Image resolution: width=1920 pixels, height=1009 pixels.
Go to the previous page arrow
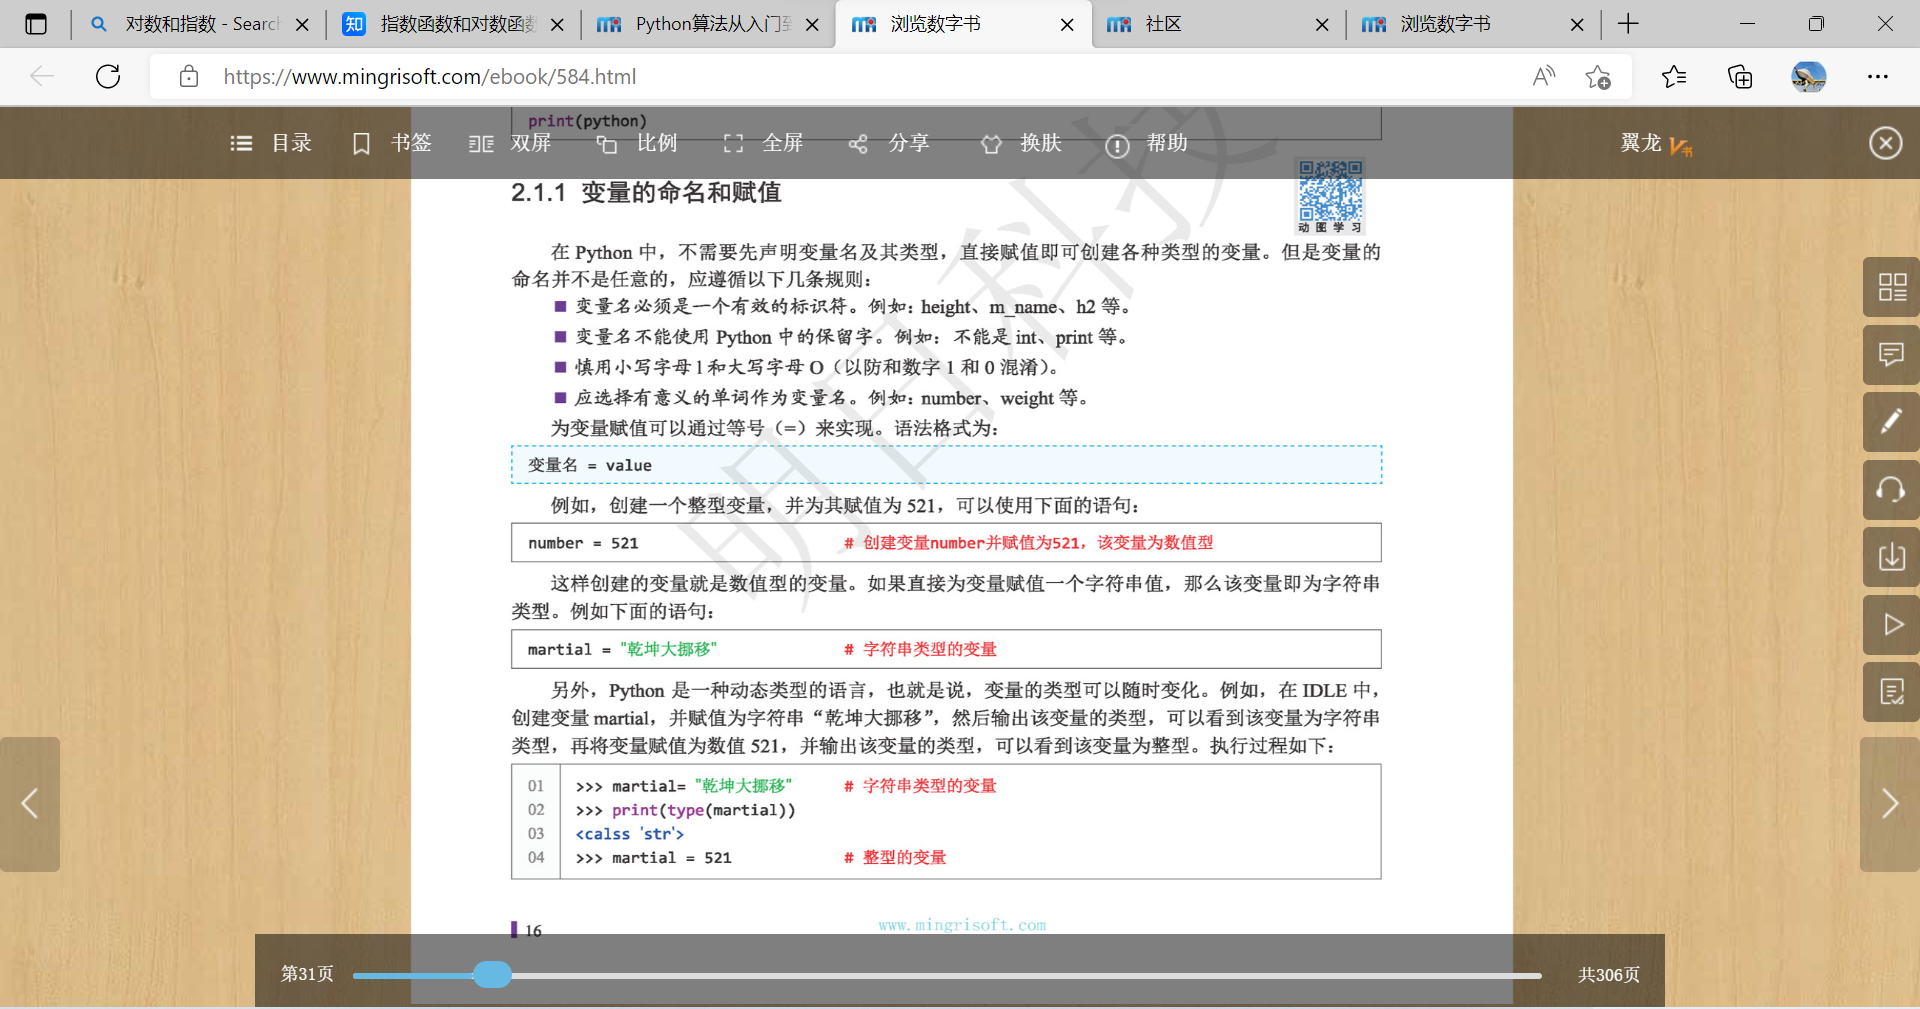tap(30, 804)
